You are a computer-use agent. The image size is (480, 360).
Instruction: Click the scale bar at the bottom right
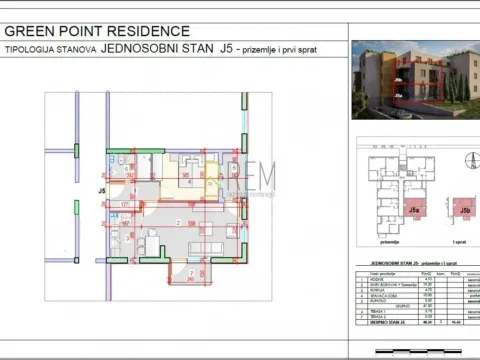pyautogui.click(x=419, y=351)
